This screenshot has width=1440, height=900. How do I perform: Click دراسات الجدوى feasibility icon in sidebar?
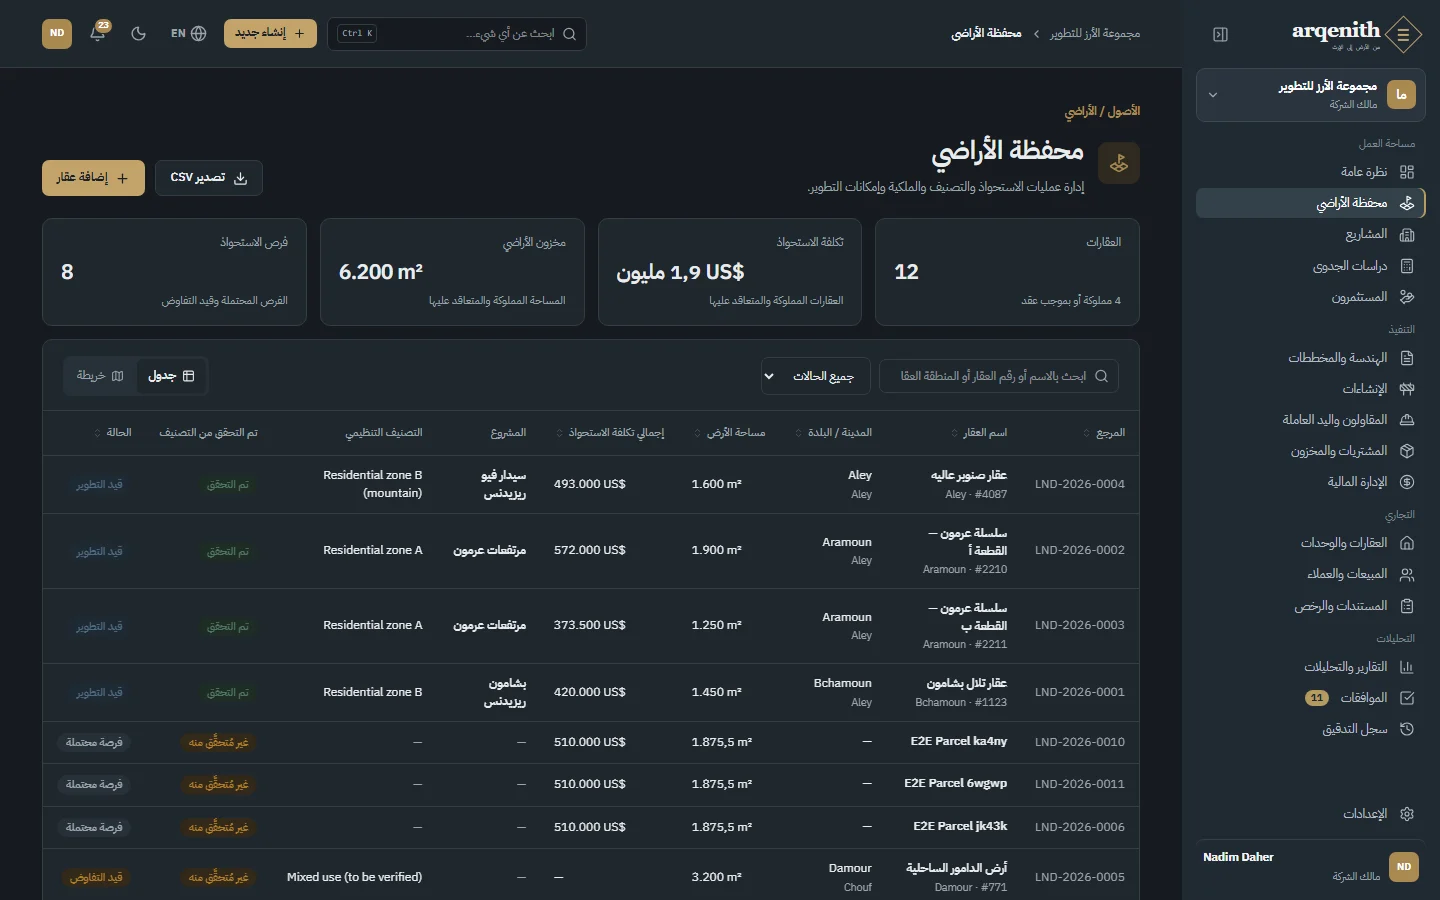click(x=1407, y=266)
